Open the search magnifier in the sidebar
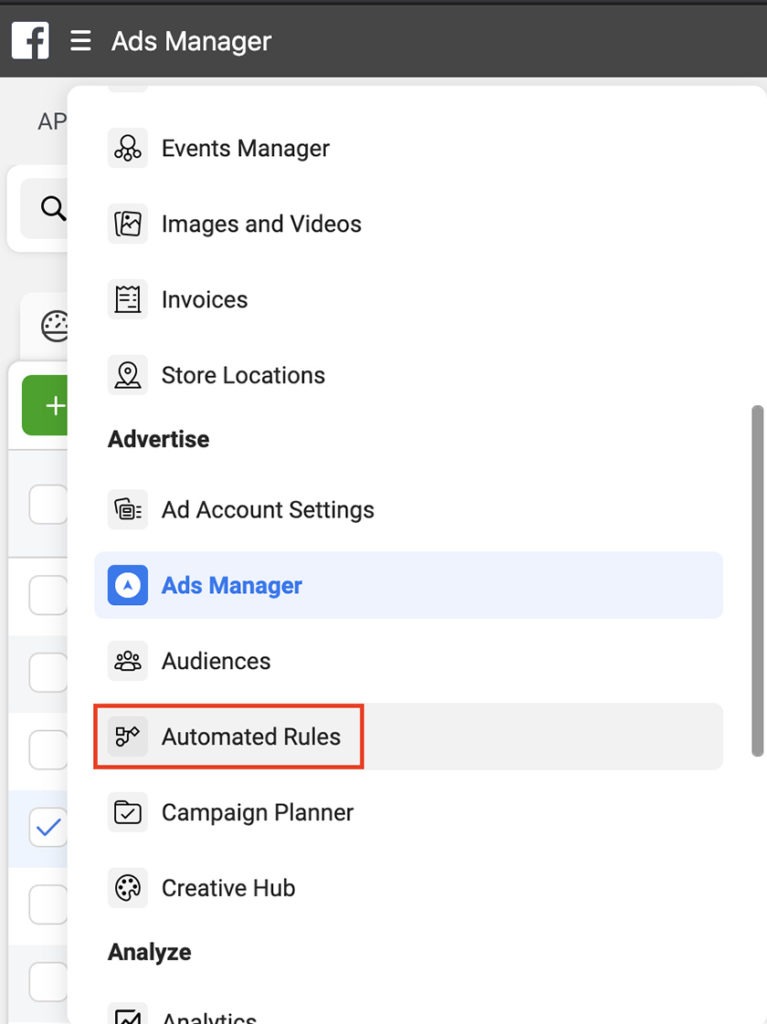767x1024 pixels. [x=51, y=209]
